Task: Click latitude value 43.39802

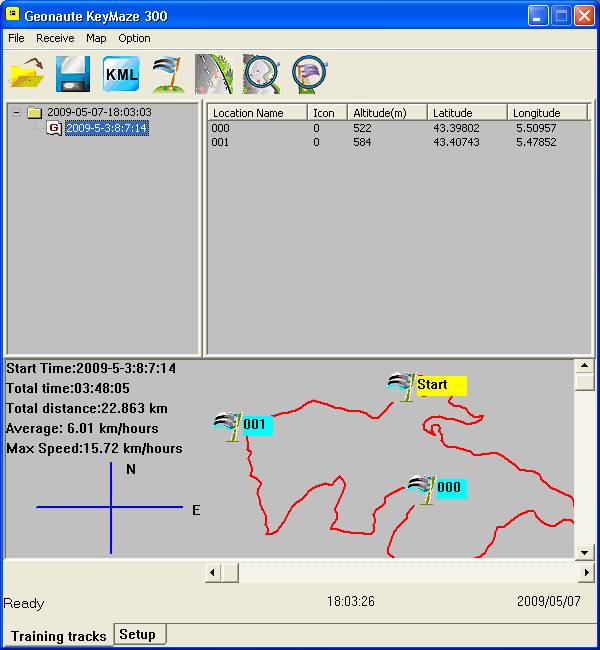Action: (456, 128)
